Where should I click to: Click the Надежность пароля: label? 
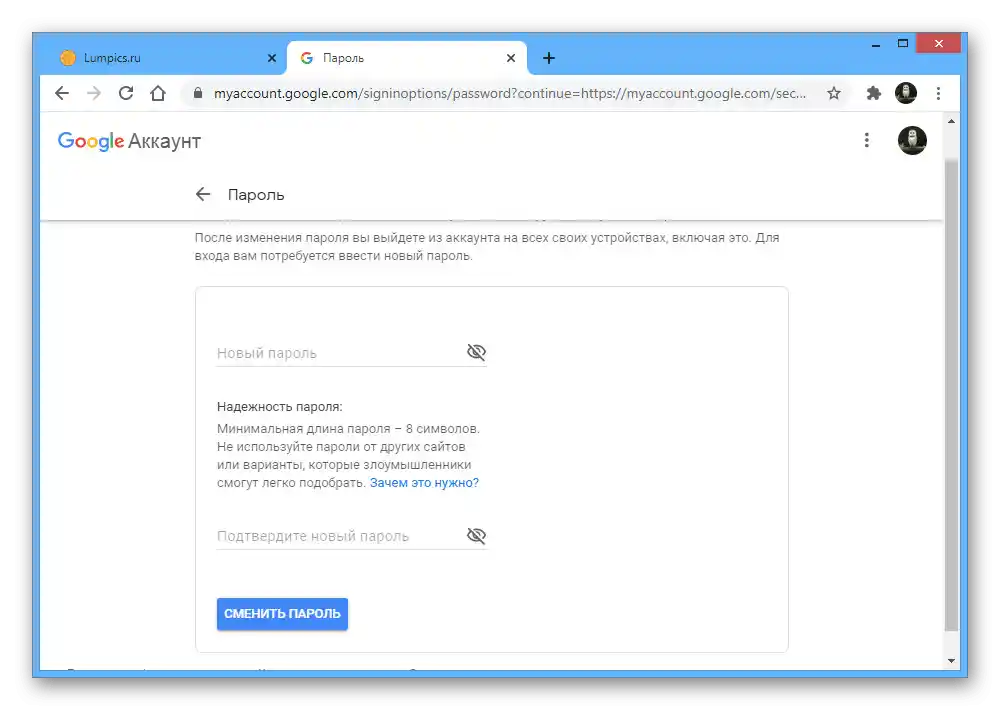coord(279,406)
